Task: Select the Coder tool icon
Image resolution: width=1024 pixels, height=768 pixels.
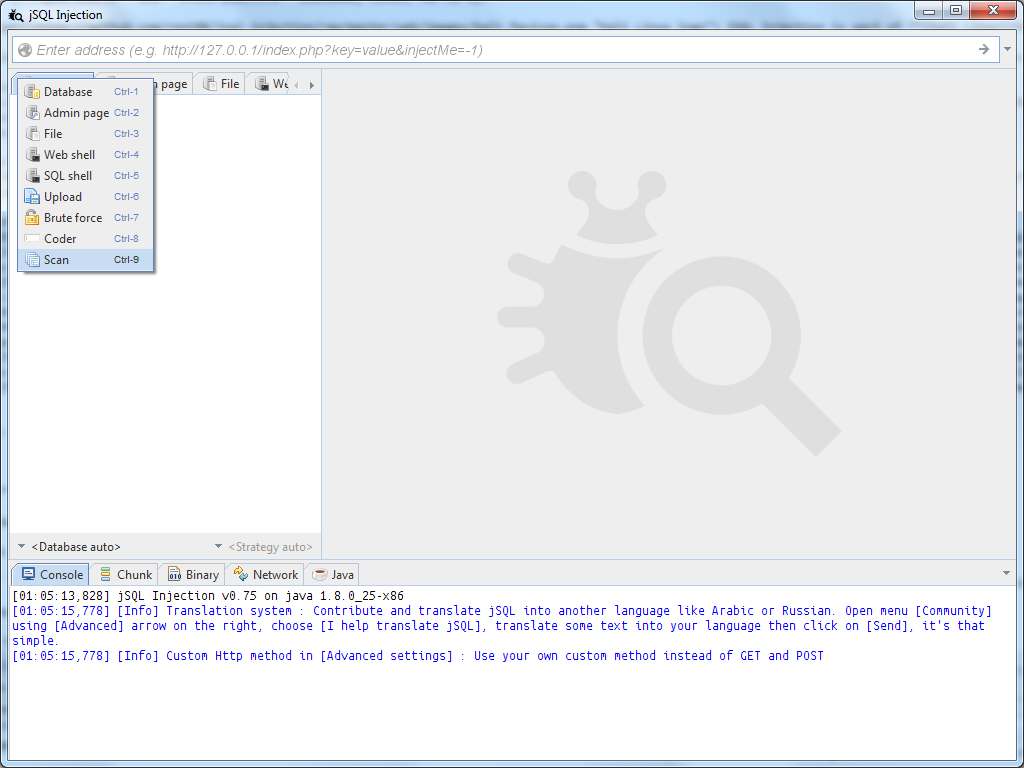Action: point(33,238)
